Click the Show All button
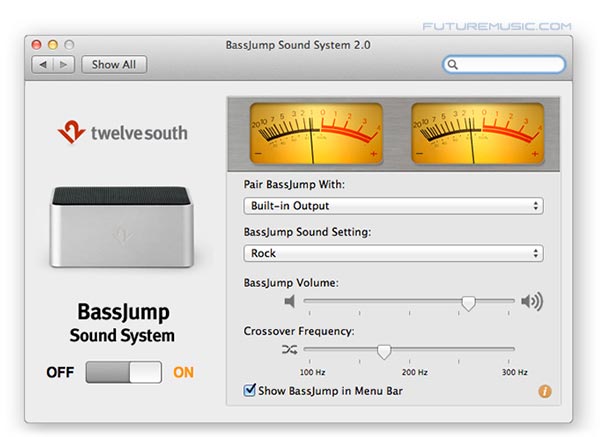The image size is (600, 437). pos(114,65)
